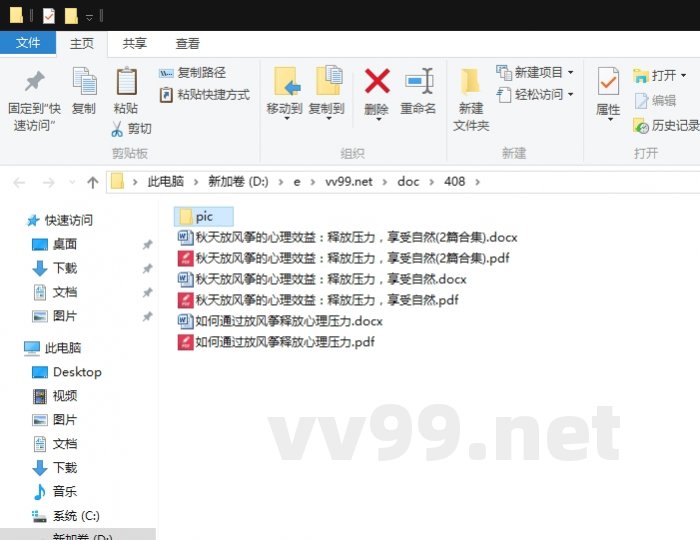This screenshot has width=700, height=540.
Task: Switch to View (查看) tab
Action: pyautogui.click(x=187, y=43)
